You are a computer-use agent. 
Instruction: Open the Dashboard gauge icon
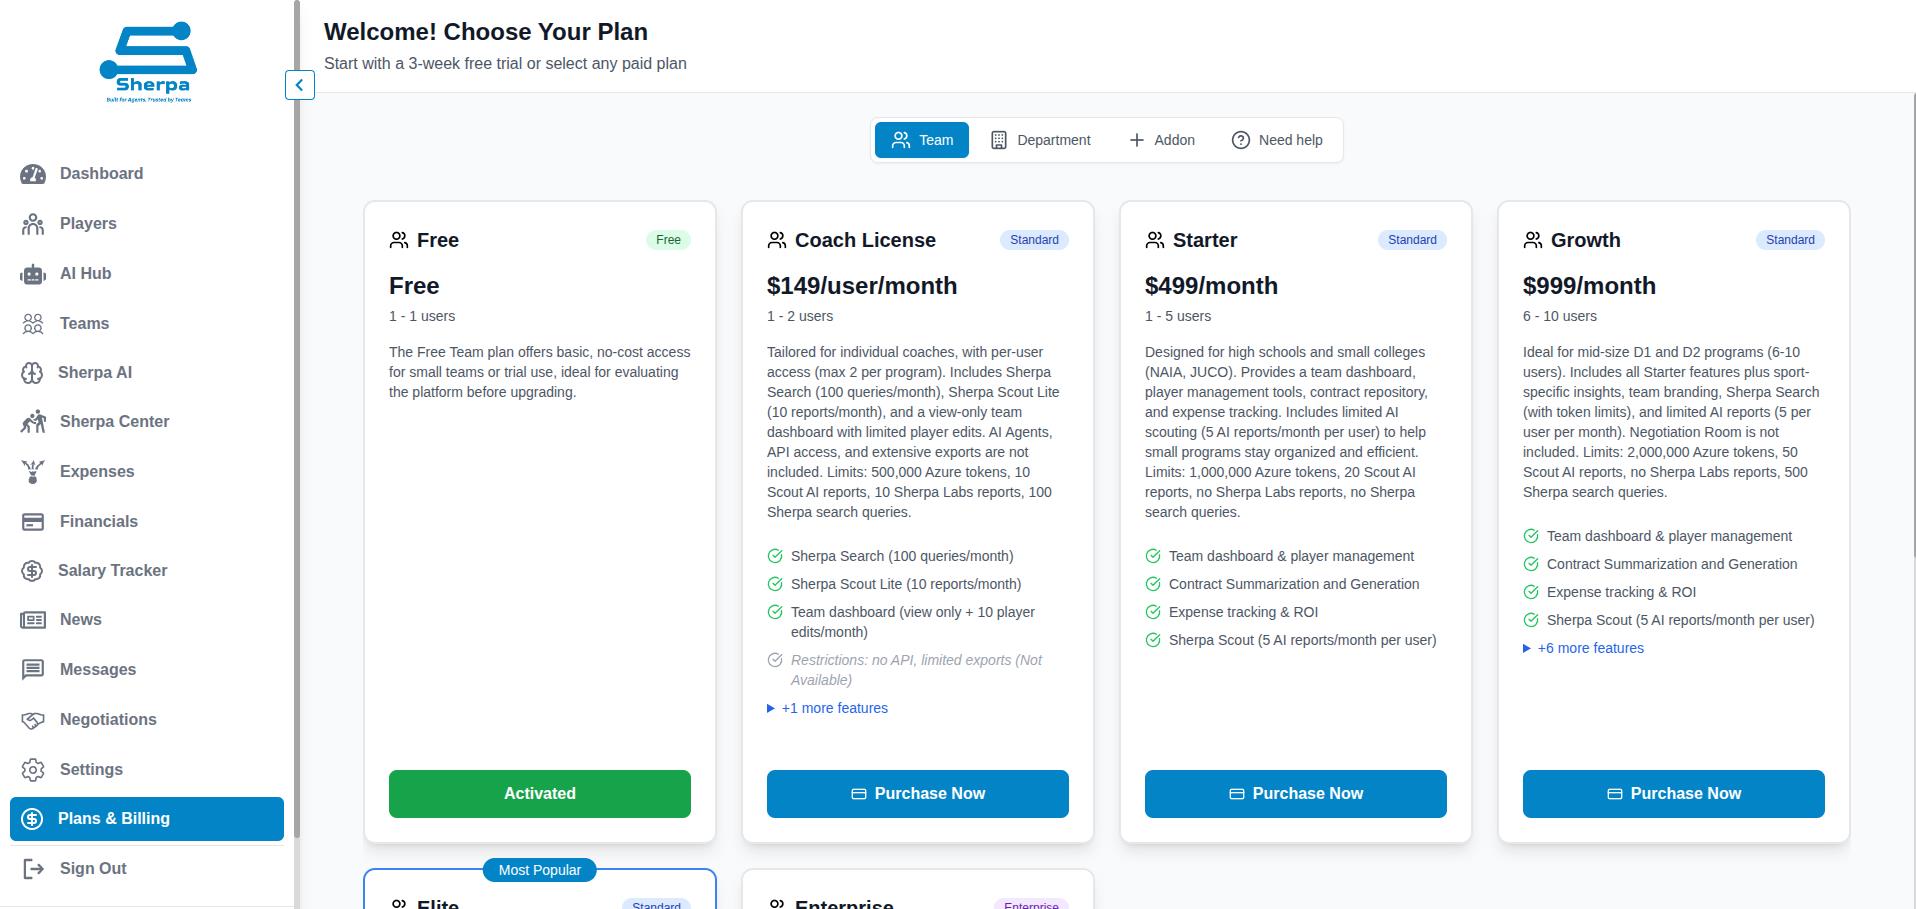click(x=33, y=174)
